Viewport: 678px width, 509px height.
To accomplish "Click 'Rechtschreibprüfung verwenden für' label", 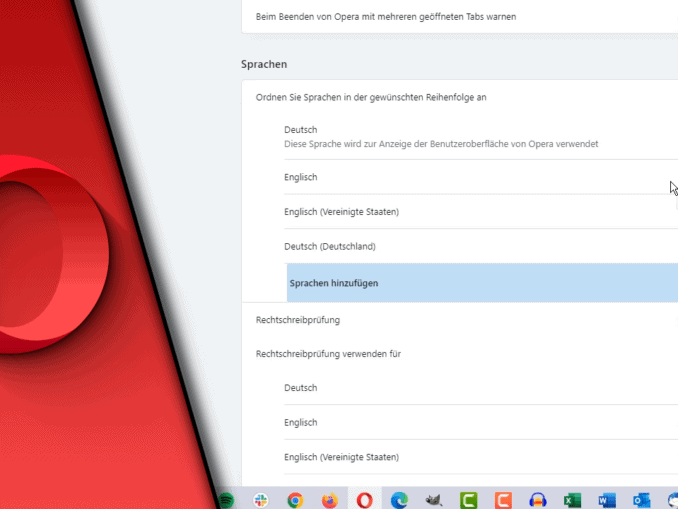I will click(328, 354).
